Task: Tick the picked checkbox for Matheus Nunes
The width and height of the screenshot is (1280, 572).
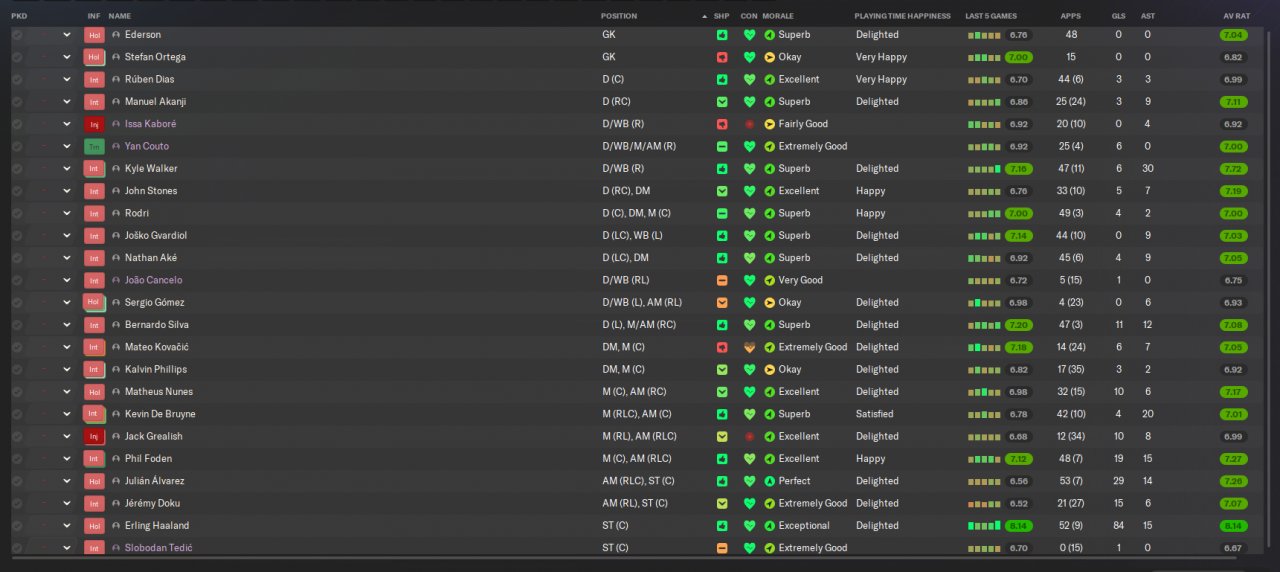Action: click(17, 392)
